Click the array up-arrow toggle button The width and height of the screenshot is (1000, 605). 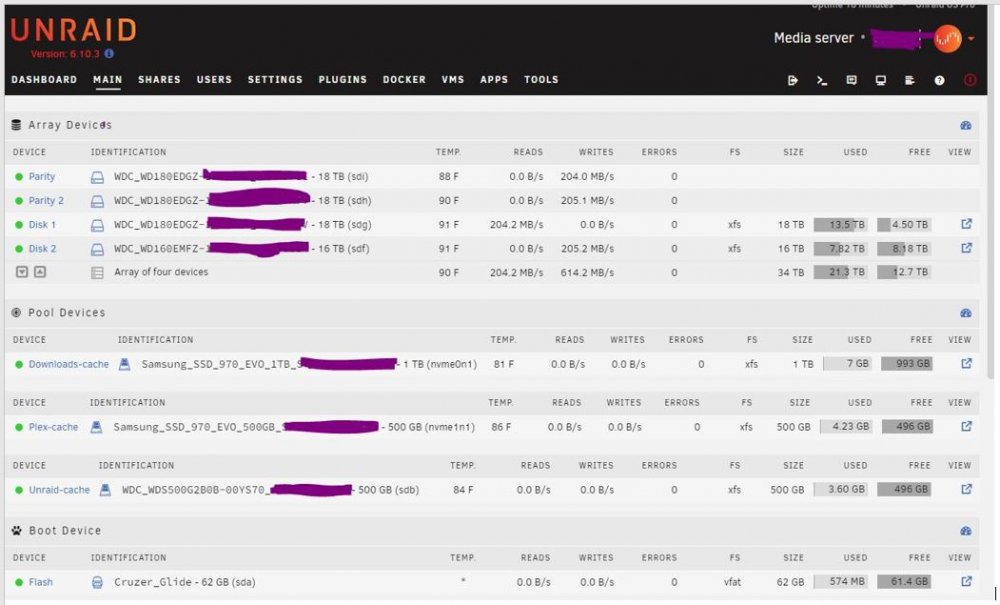(40, 272)
